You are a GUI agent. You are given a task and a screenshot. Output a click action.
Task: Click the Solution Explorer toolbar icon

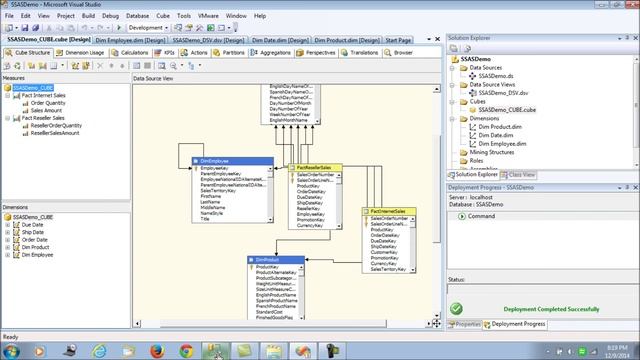[x=178, y=28]
